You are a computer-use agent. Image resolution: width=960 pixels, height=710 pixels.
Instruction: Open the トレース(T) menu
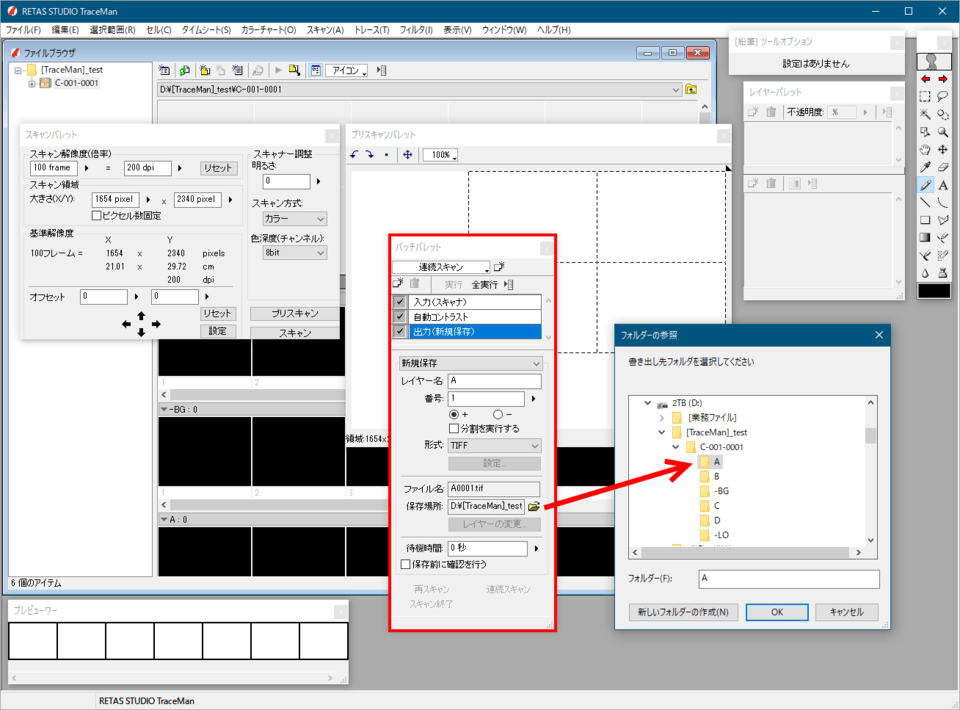point(372,30)
